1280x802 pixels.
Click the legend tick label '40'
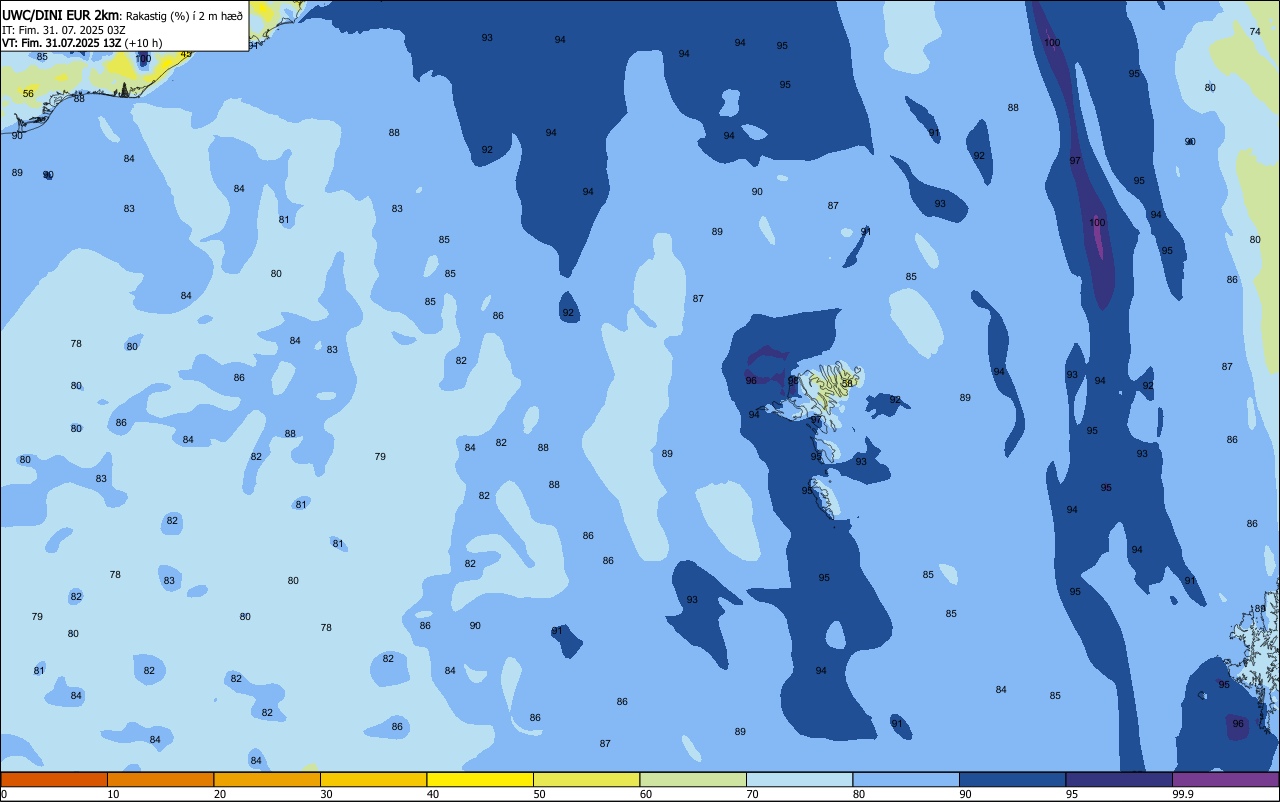coord(432,794)
